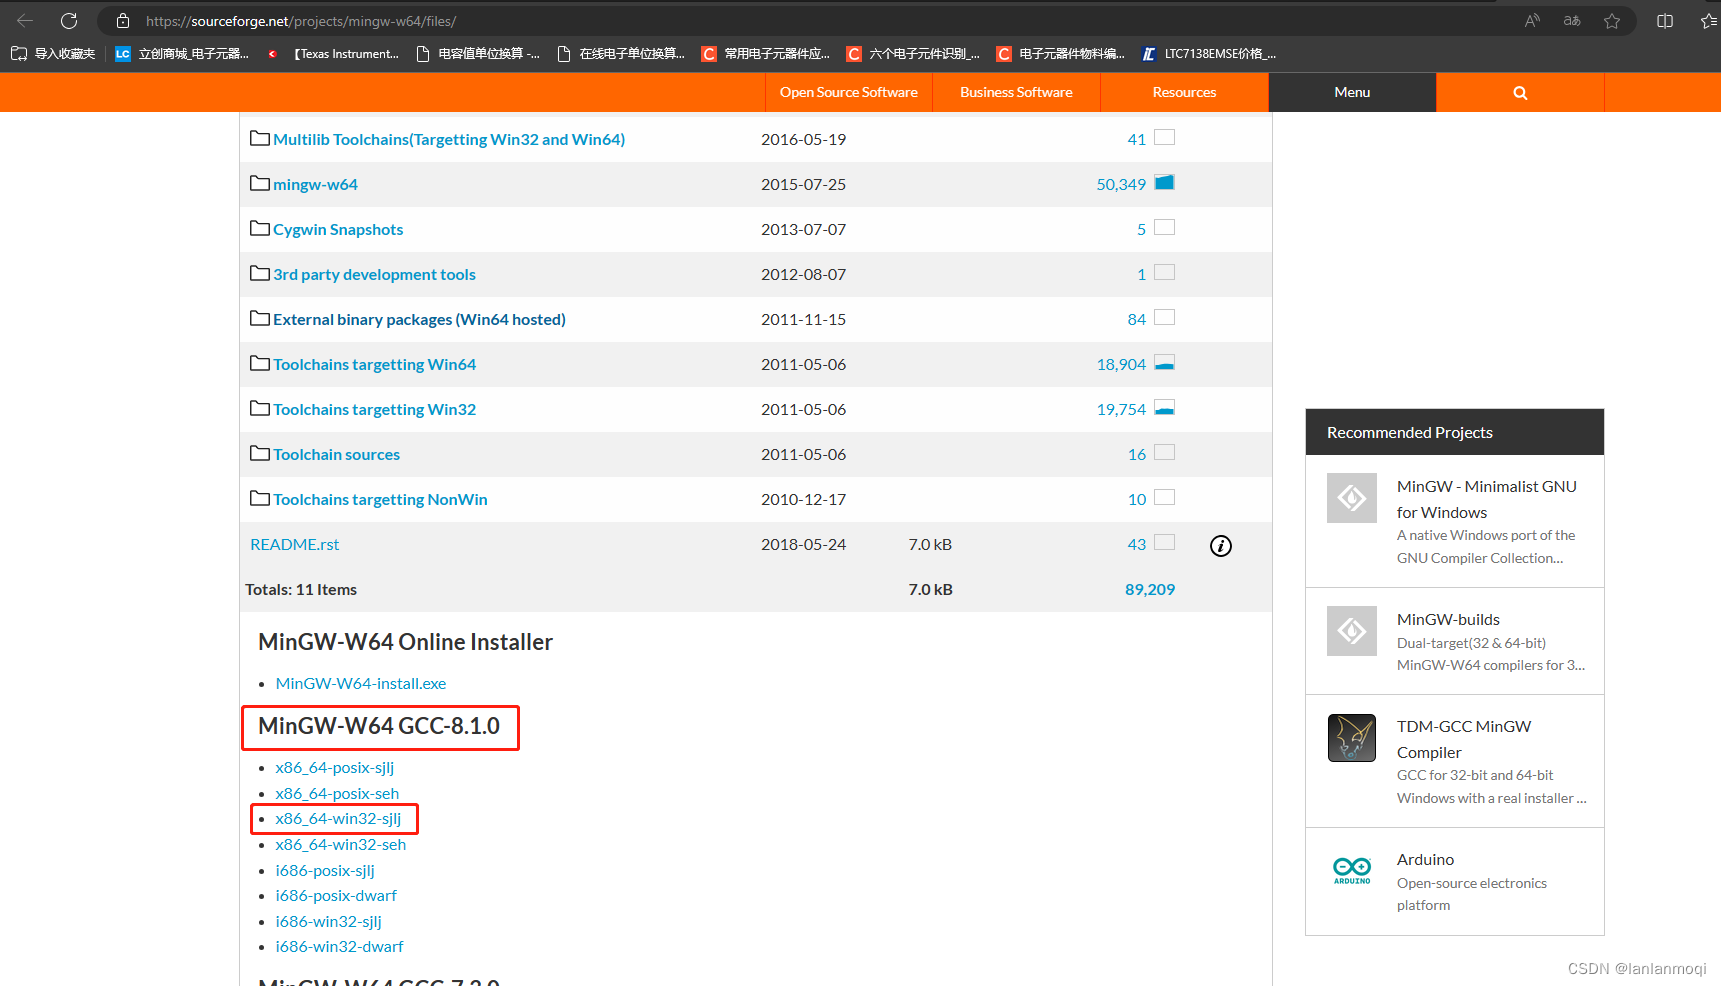The width and height of the screenshot is (1721, 986).
Task: Click the 50,349 downloads count
Action: coord(1121,184)
